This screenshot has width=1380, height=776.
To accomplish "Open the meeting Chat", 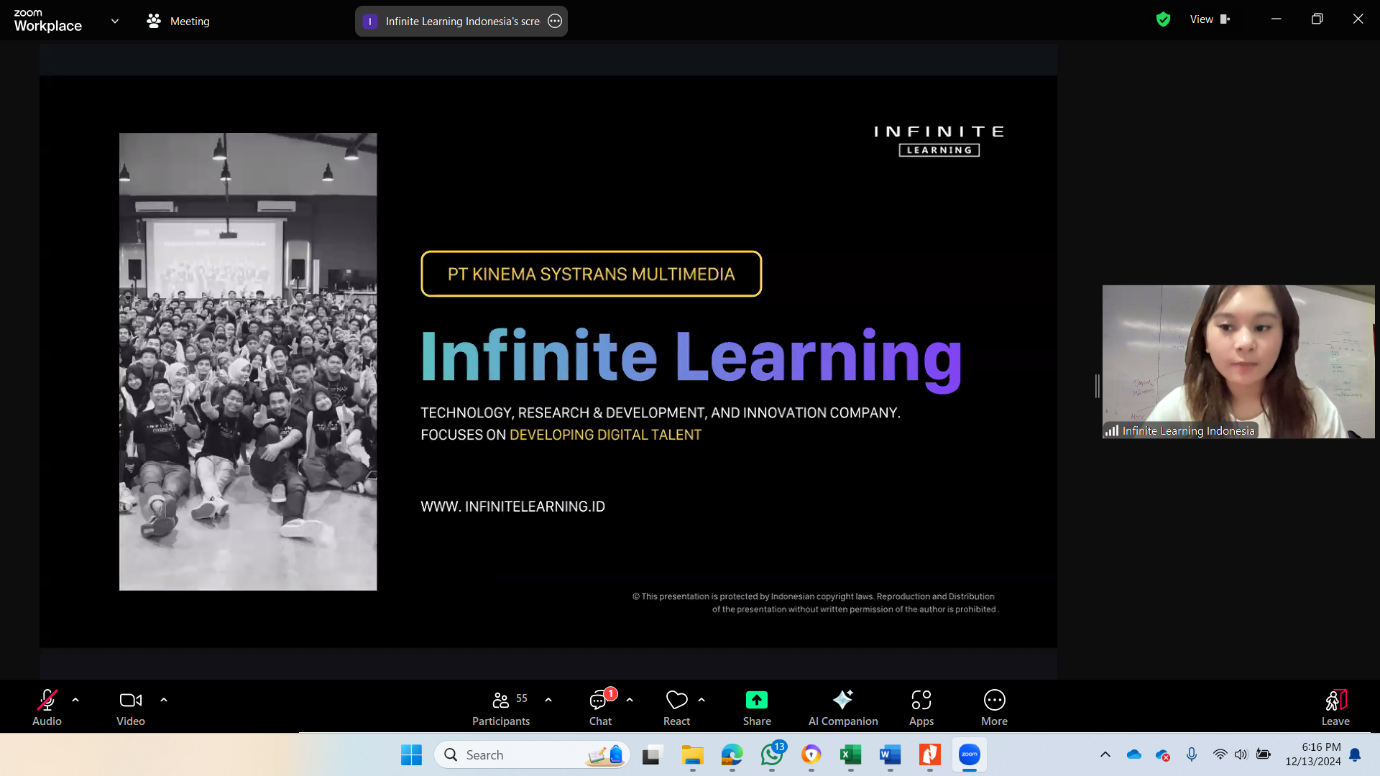I will point(599,706).
